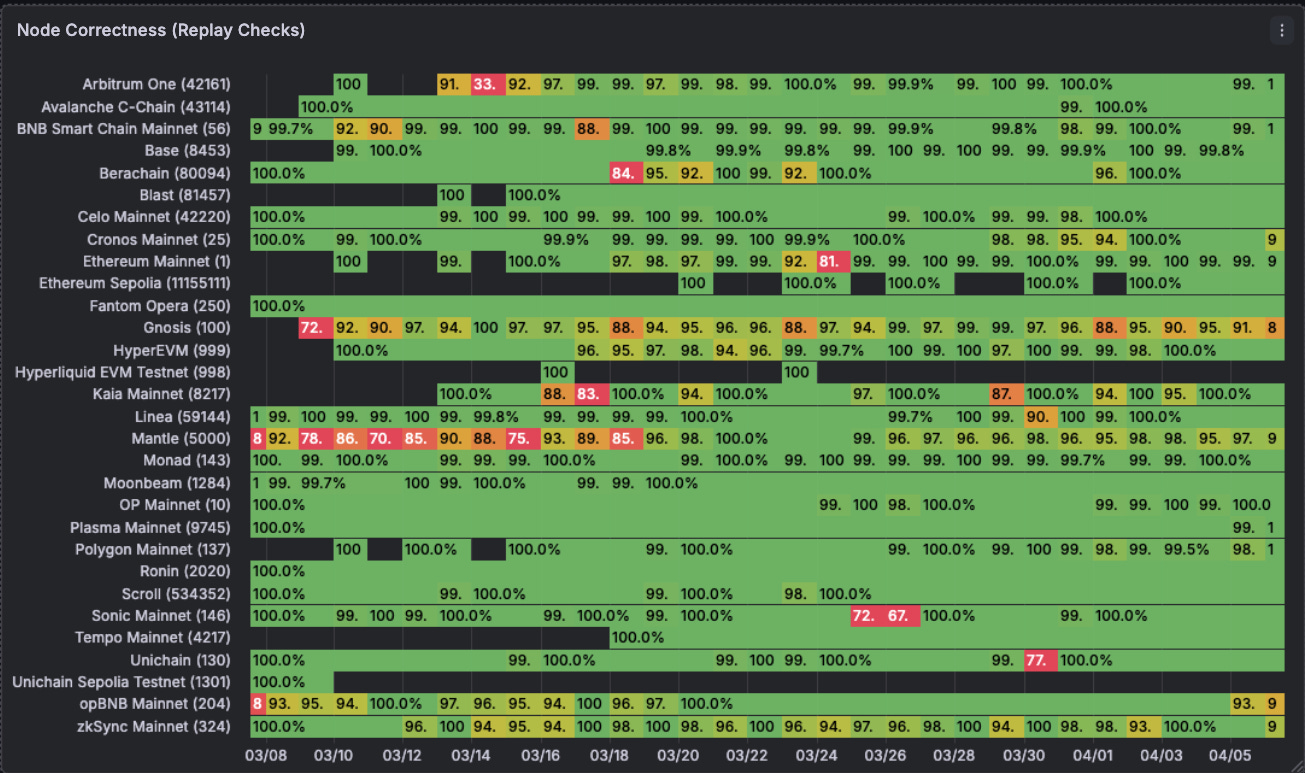The image size is (1305, 773).
Task: Select the Unichain (130) row label
Action: 181,660
